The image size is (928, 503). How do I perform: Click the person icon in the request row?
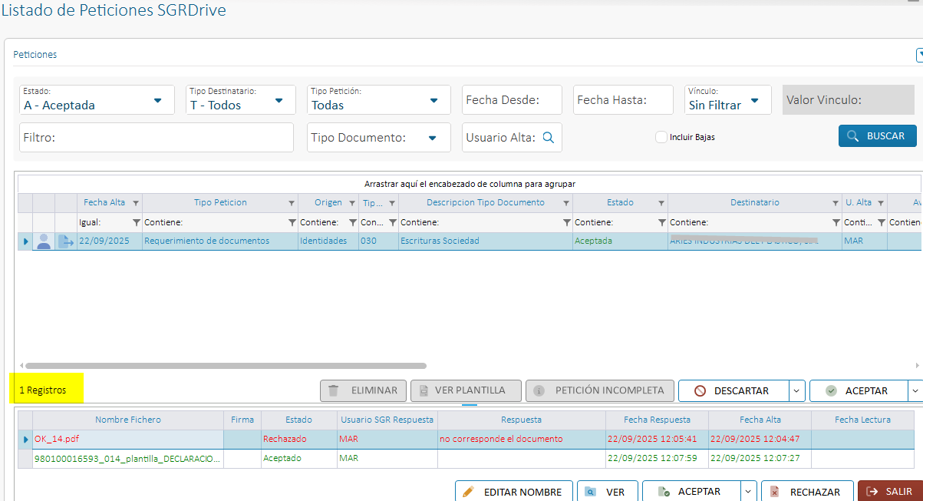point(43,241)
